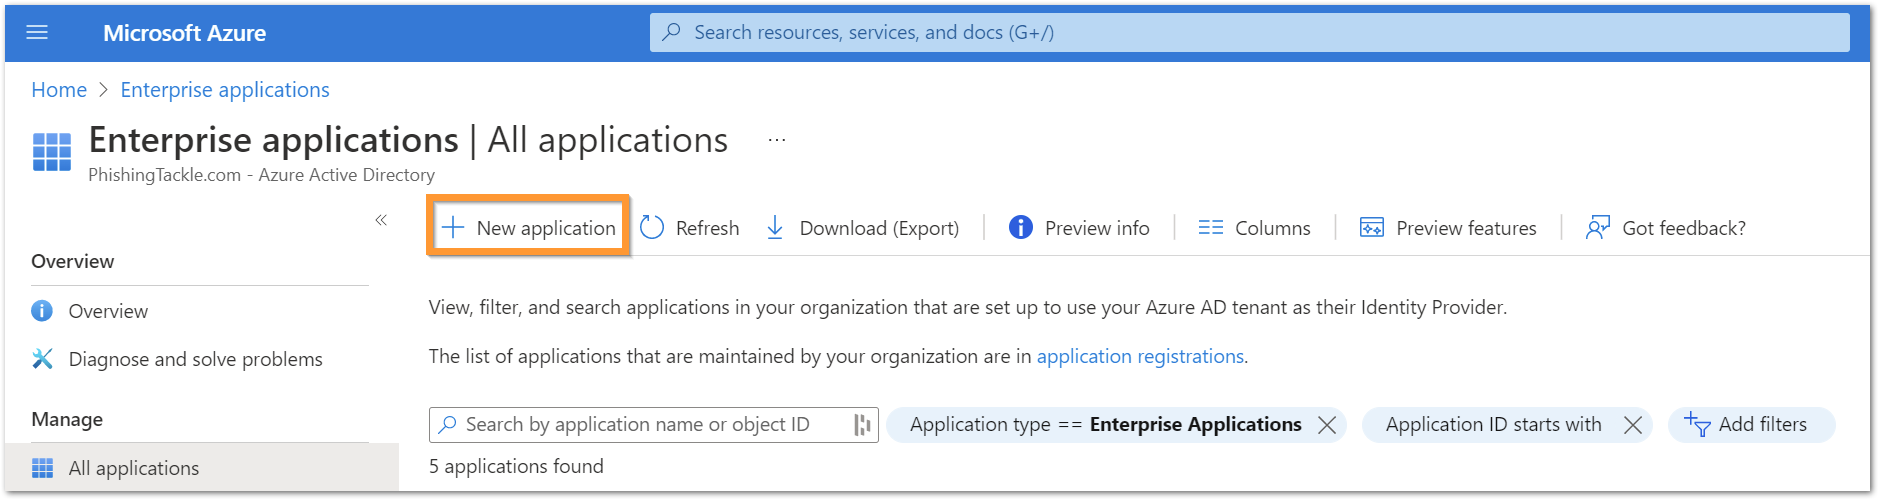Focus the search by application name field

653,425
